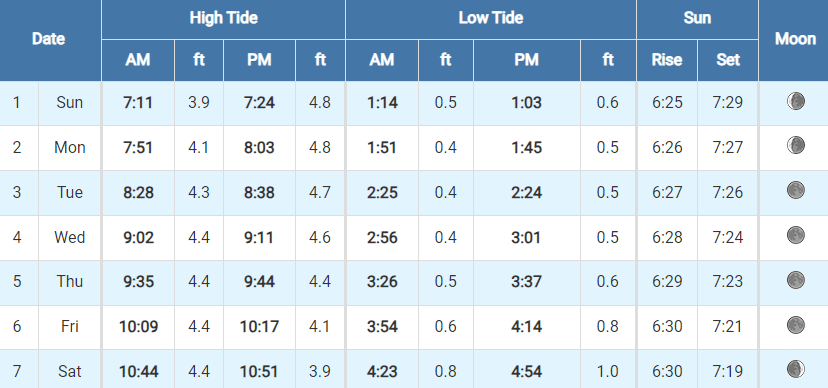Screen dimensions: 828x388
Task: Click Monday's 7:27 sunset time
Action: tap(728, 147)
